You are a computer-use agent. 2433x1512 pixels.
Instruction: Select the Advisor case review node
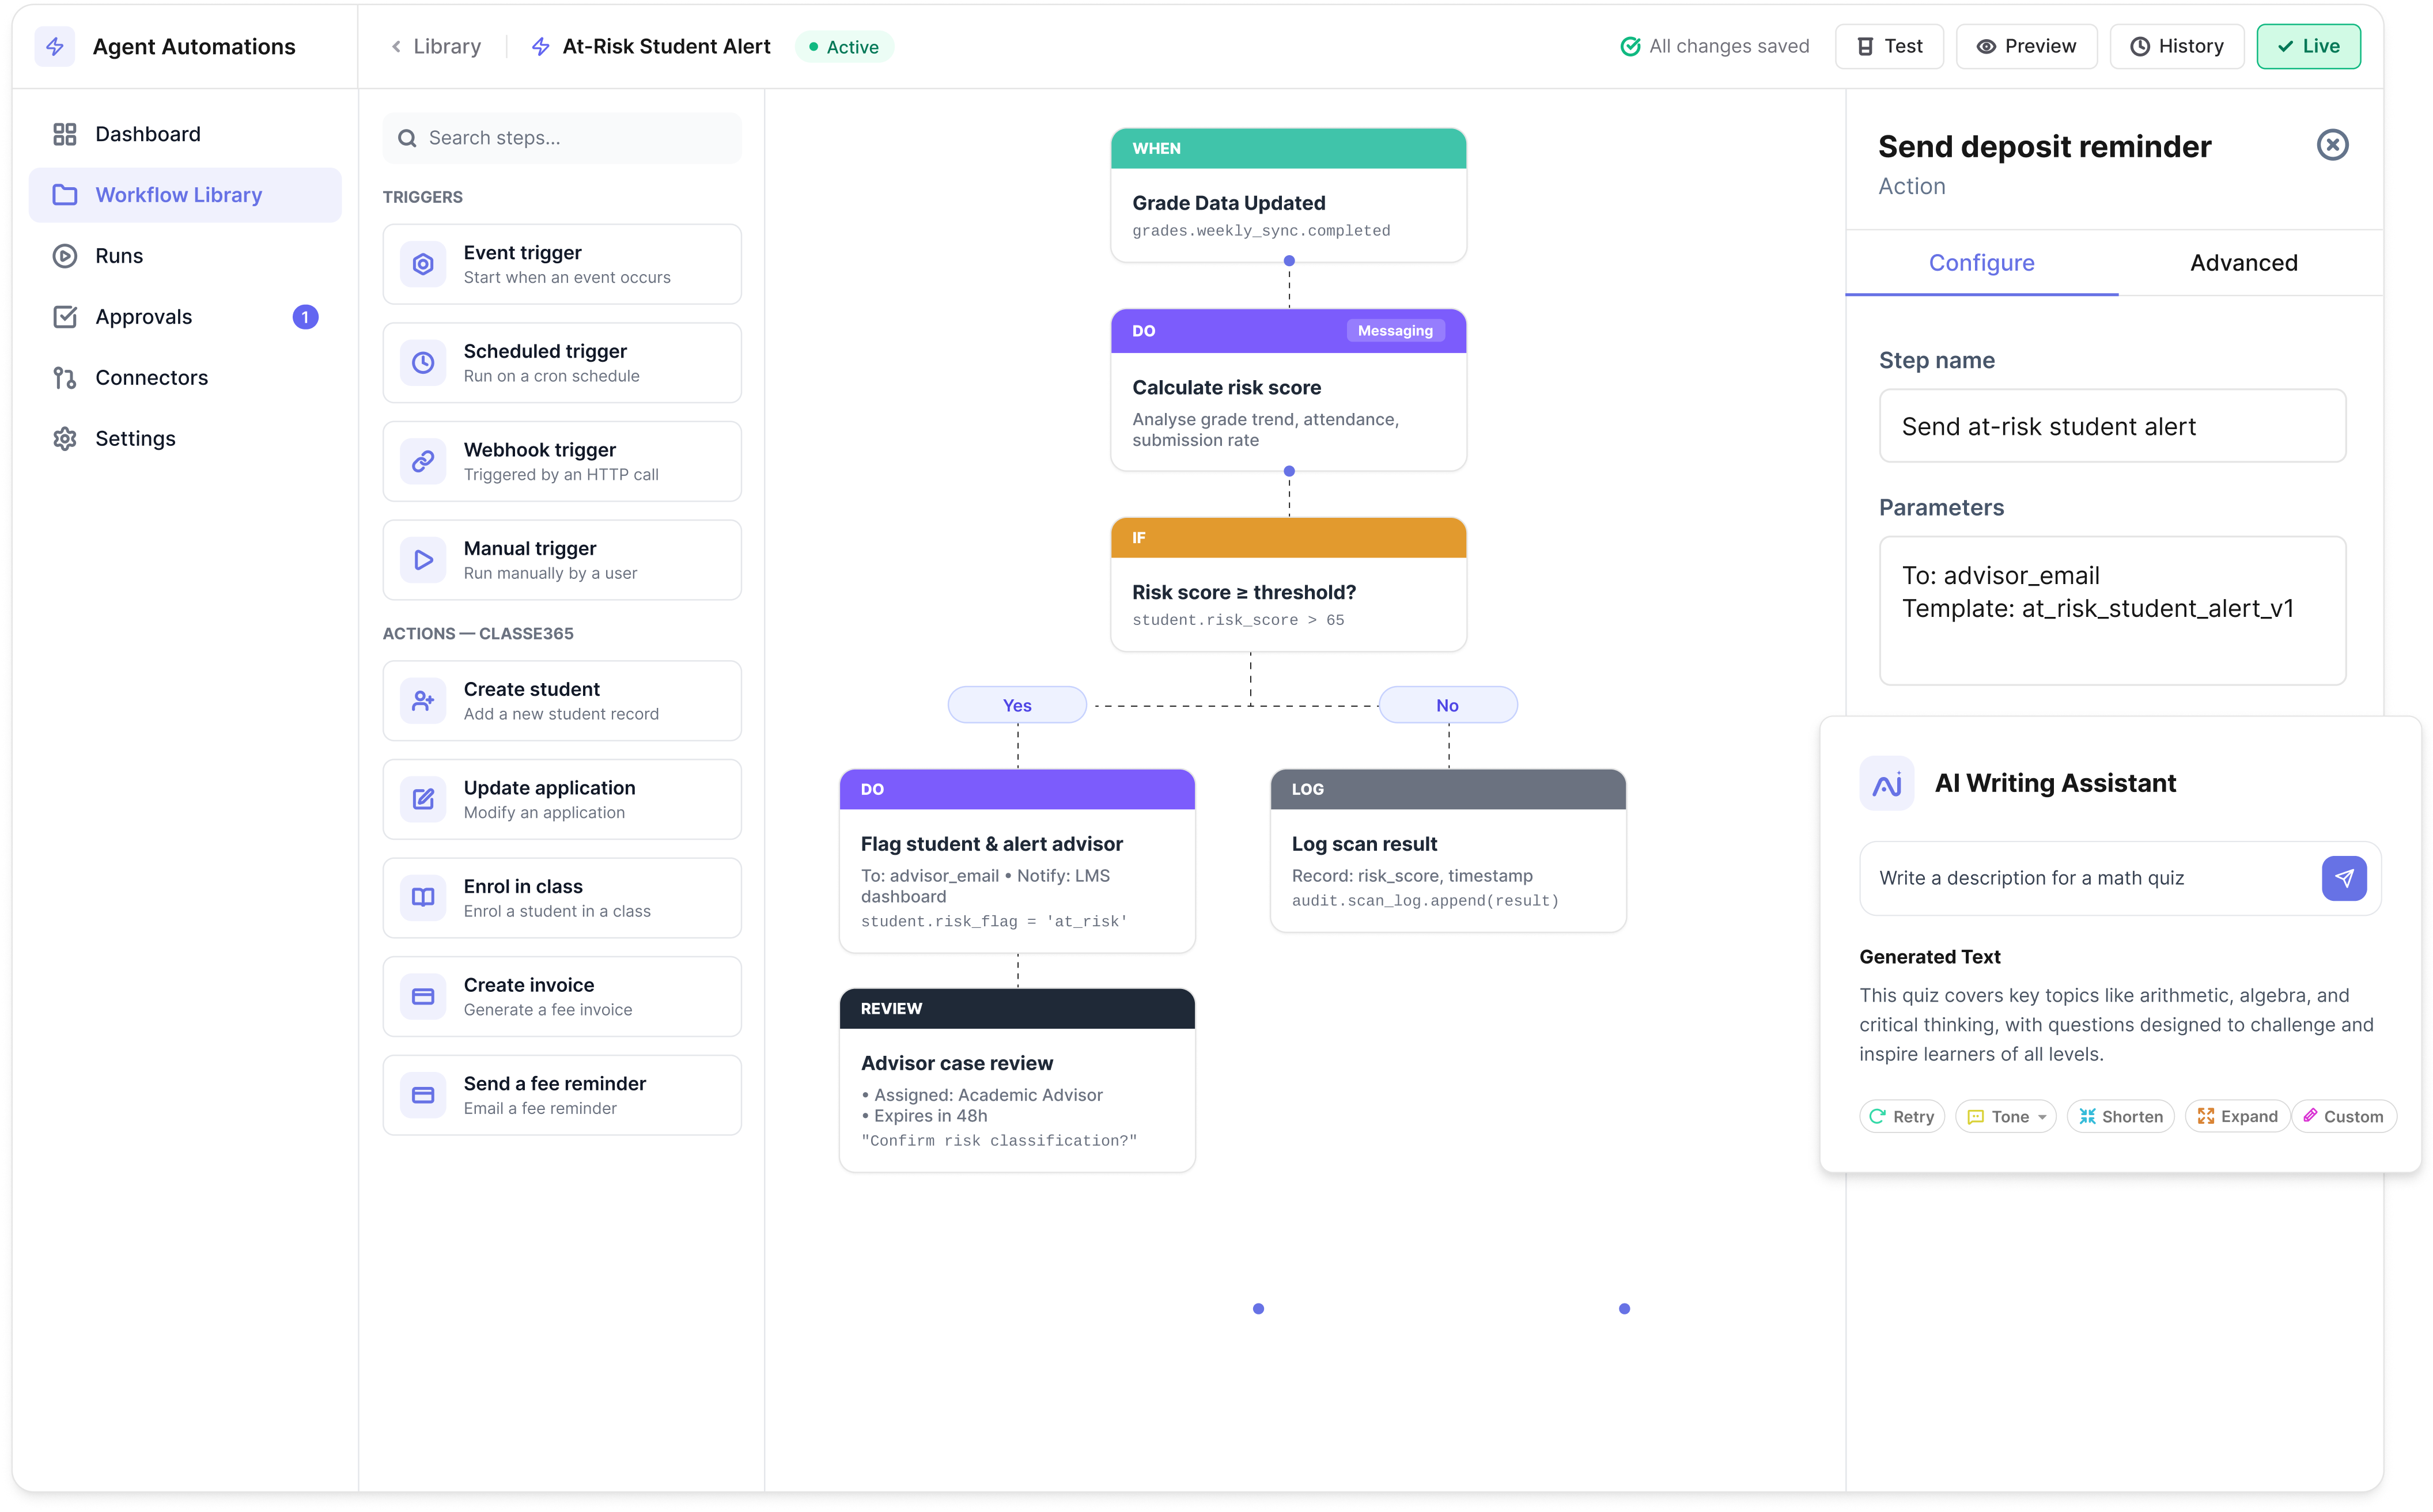click(1017, 1081)
